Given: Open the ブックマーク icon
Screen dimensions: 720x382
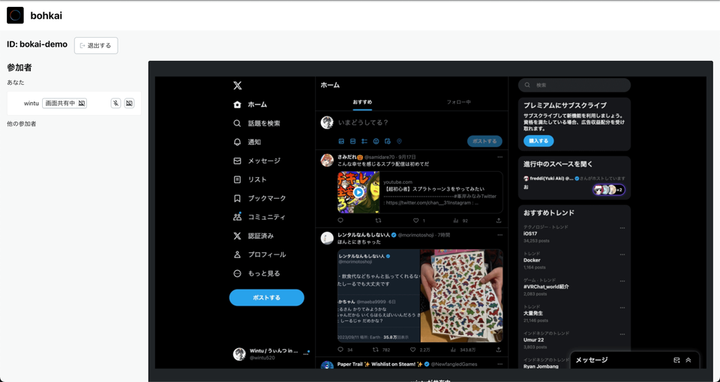Looking at the screenshot, I should tap(237, 198).
